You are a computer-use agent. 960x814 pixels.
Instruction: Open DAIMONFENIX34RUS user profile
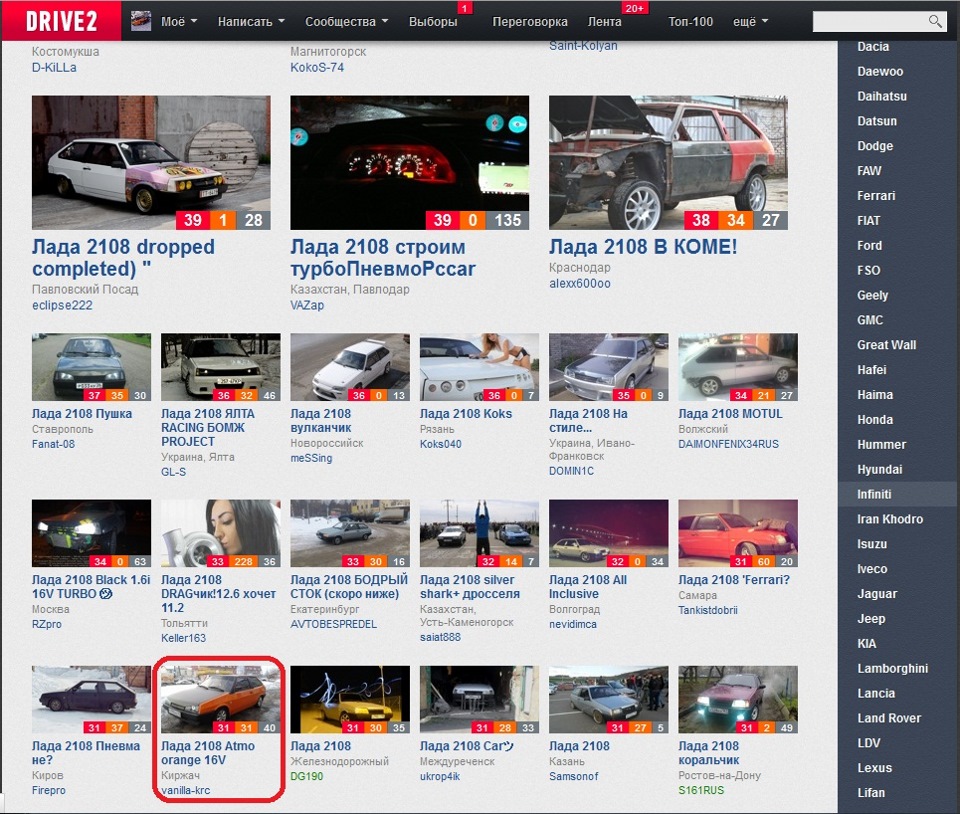coord(729,444)
